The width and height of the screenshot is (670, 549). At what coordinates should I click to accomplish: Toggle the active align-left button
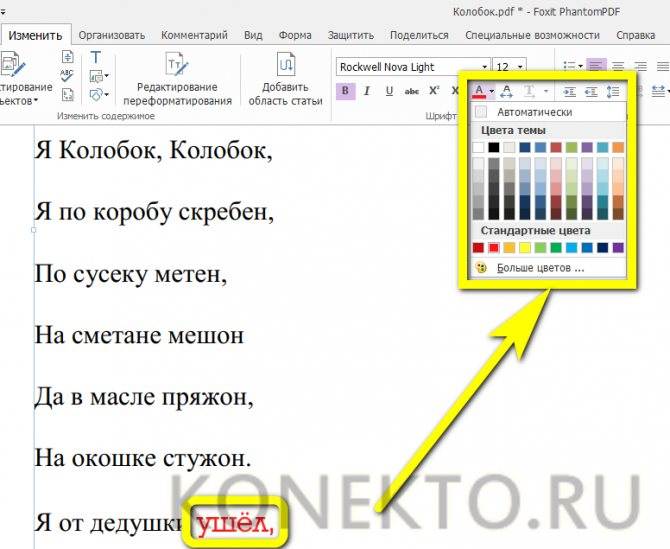(596, 66)
